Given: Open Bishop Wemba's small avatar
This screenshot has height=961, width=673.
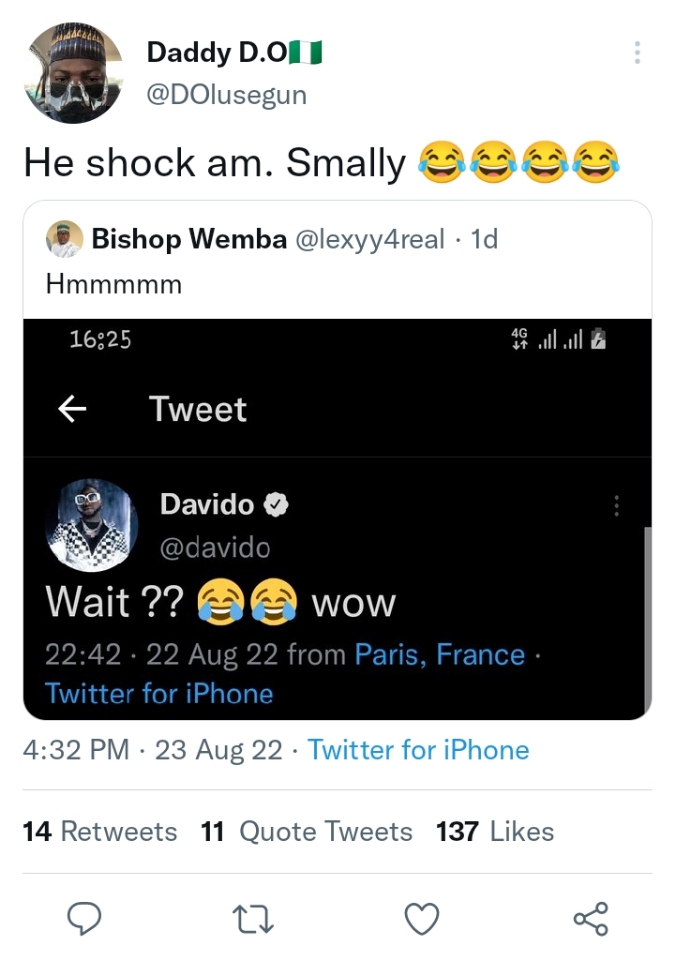Looking at the screenshot, I should [x=64, y=239].
